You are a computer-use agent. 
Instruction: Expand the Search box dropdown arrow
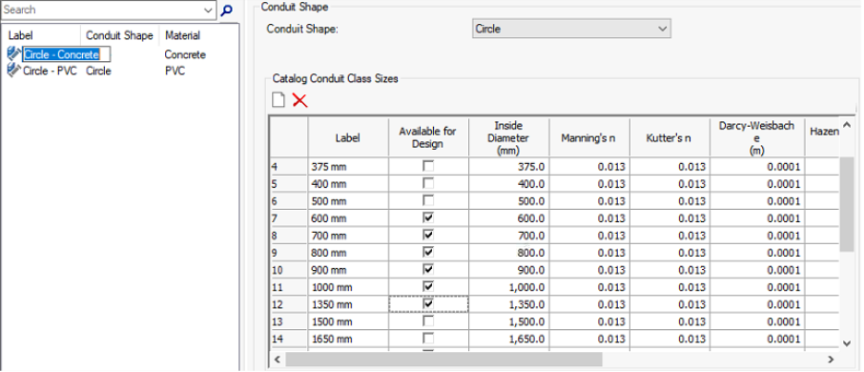[208, 10]
